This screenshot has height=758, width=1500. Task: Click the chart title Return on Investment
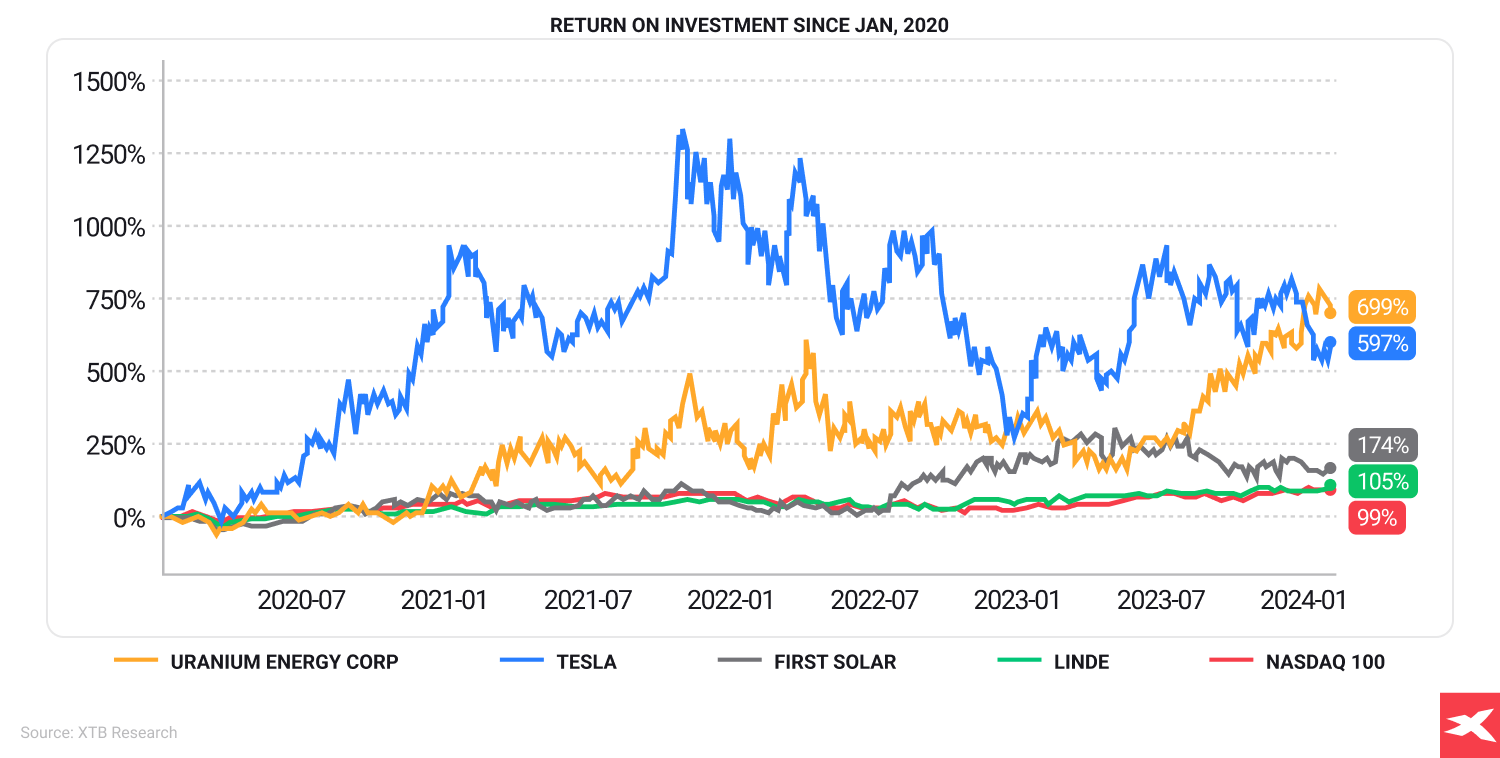pos(749,26)
